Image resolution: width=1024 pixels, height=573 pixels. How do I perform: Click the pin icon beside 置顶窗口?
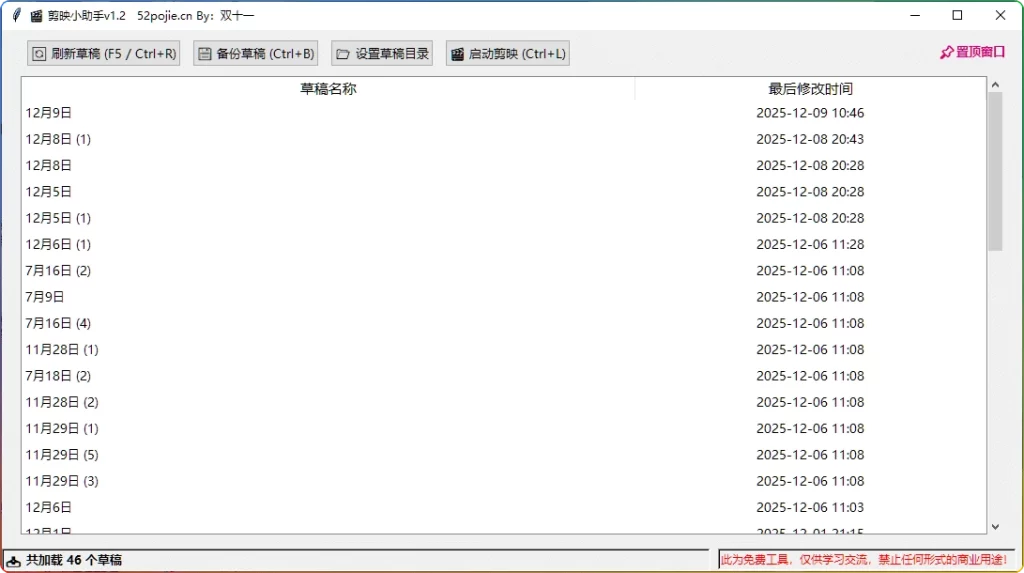(947, 52)
